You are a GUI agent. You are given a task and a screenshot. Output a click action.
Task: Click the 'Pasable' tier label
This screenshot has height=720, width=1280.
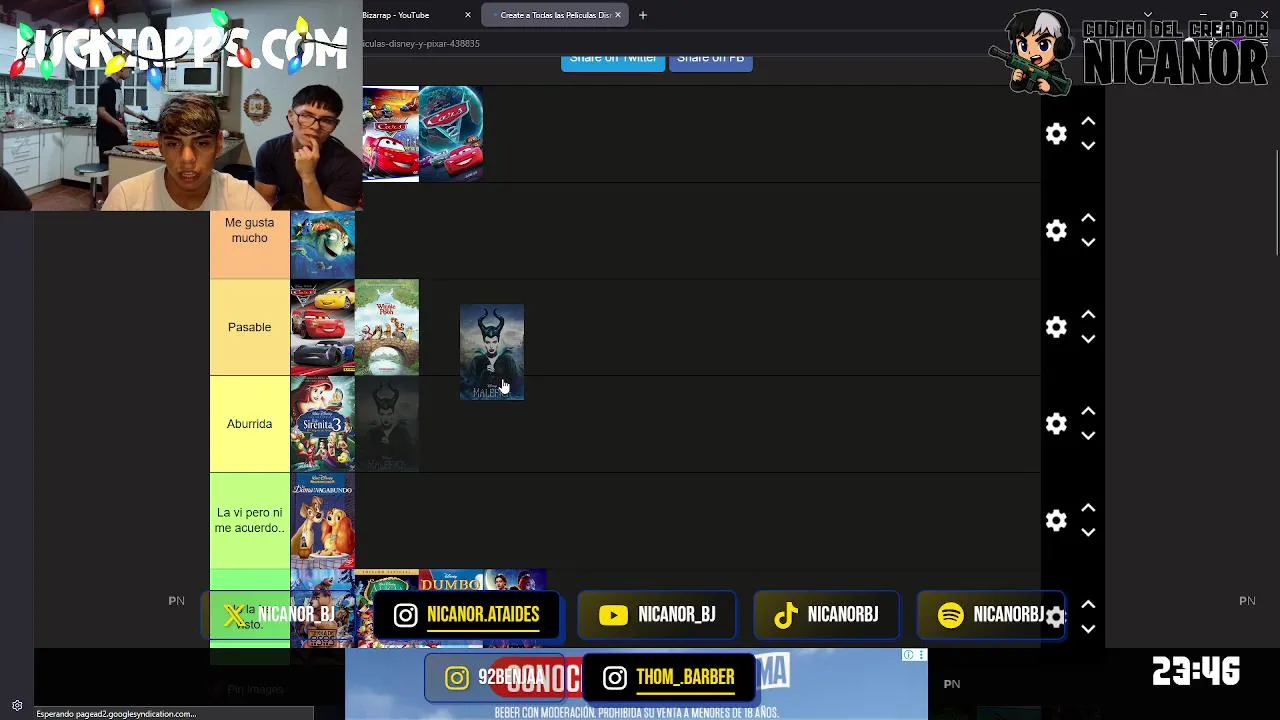tap(249, 327)
